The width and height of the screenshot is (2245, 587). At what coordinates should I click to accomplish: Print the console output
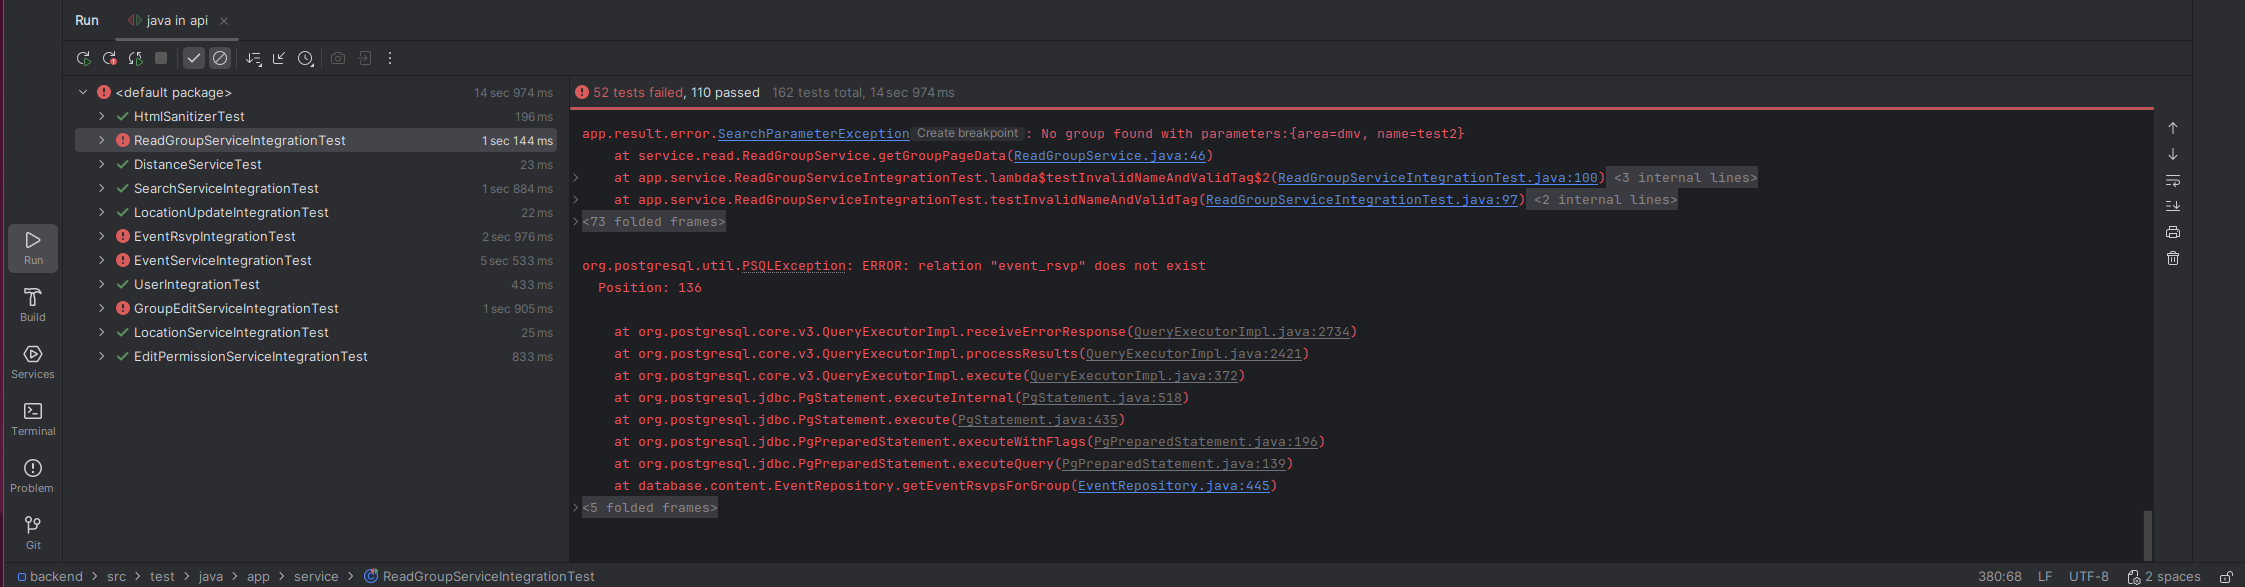[x=2173, y=232]
